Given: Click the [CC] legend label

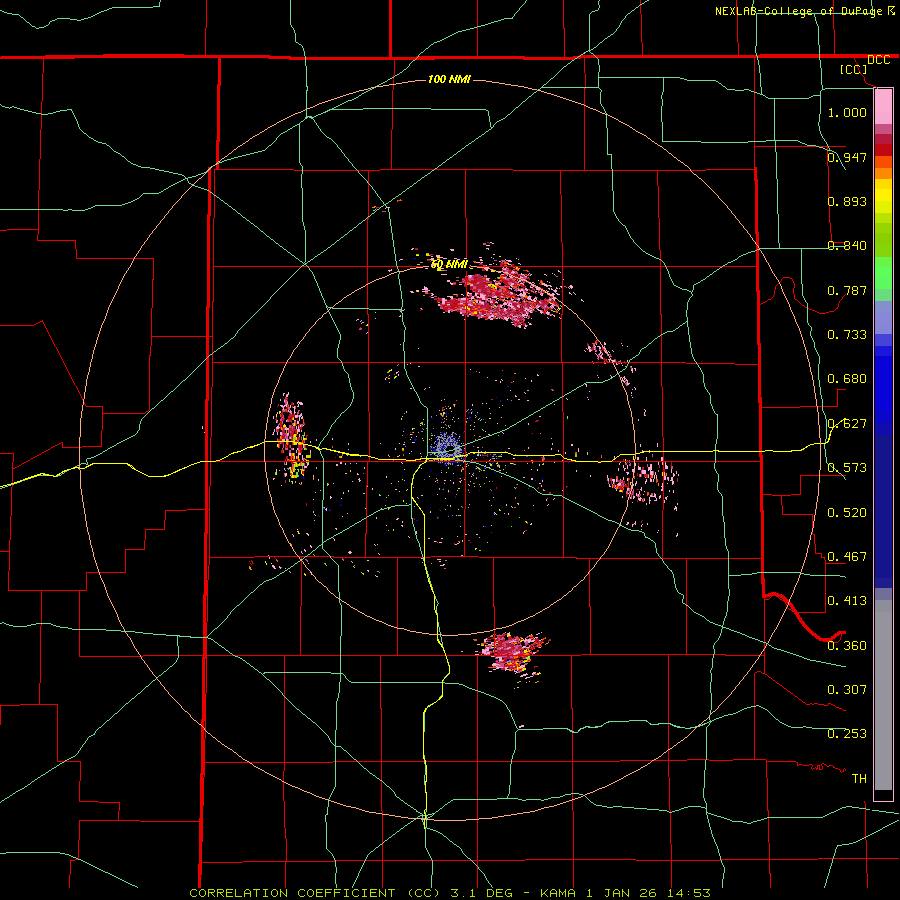Looking at the screenshot, I should [x=854, y=69].
